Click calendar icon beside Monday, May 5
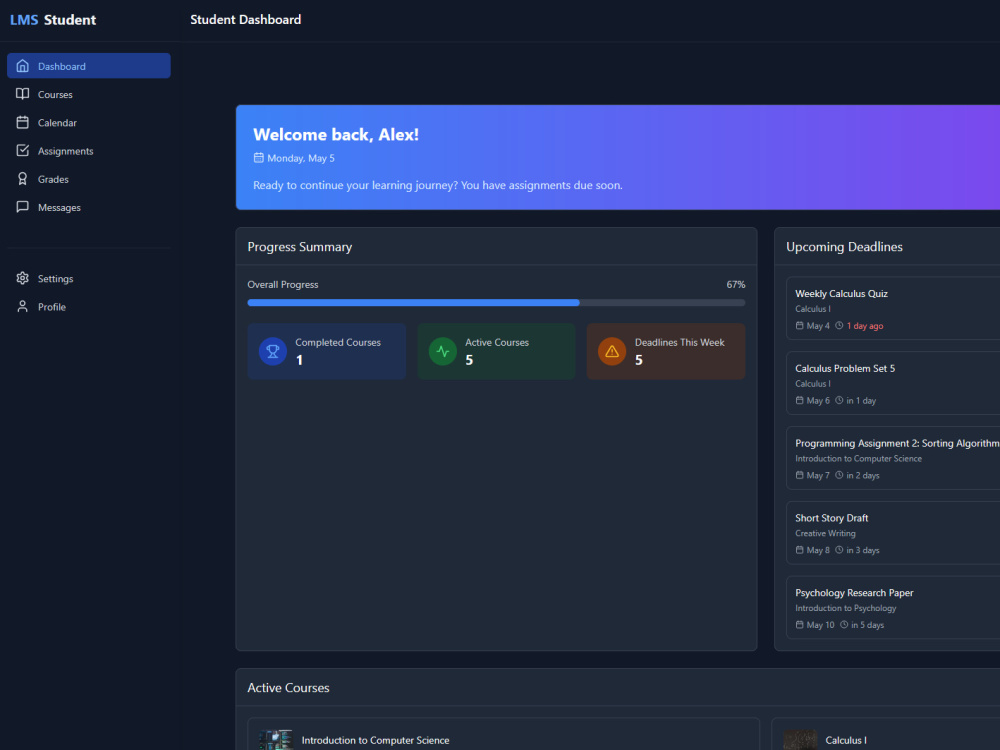This screenshot has height=750, width=1000. click(x=258, y=158)
